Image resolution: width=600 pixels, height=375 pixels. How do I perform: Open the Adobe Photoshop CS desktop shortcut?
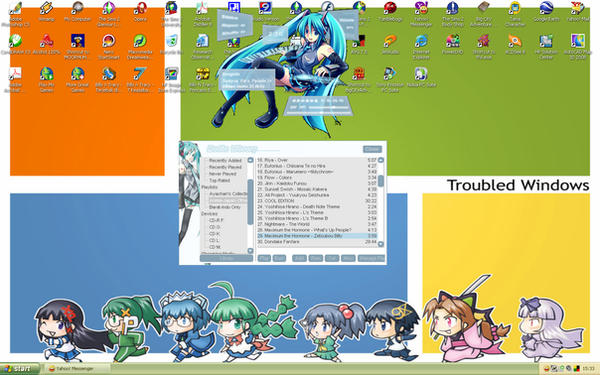[16, 14]
